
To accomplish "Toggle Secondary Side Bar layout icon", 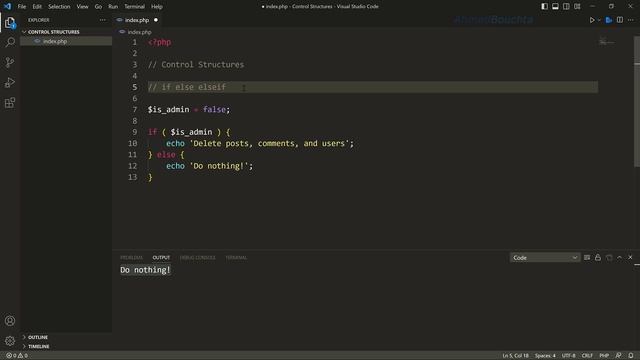I will click(x=566, y=7).
